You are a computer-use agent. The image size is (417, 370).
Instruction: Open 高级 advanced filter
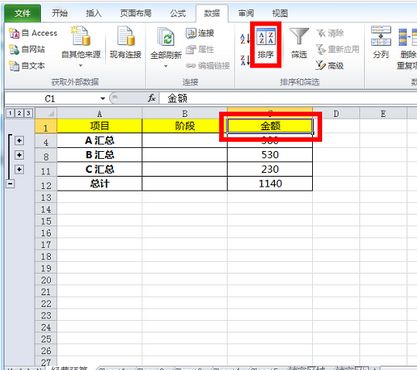point(330,65)
